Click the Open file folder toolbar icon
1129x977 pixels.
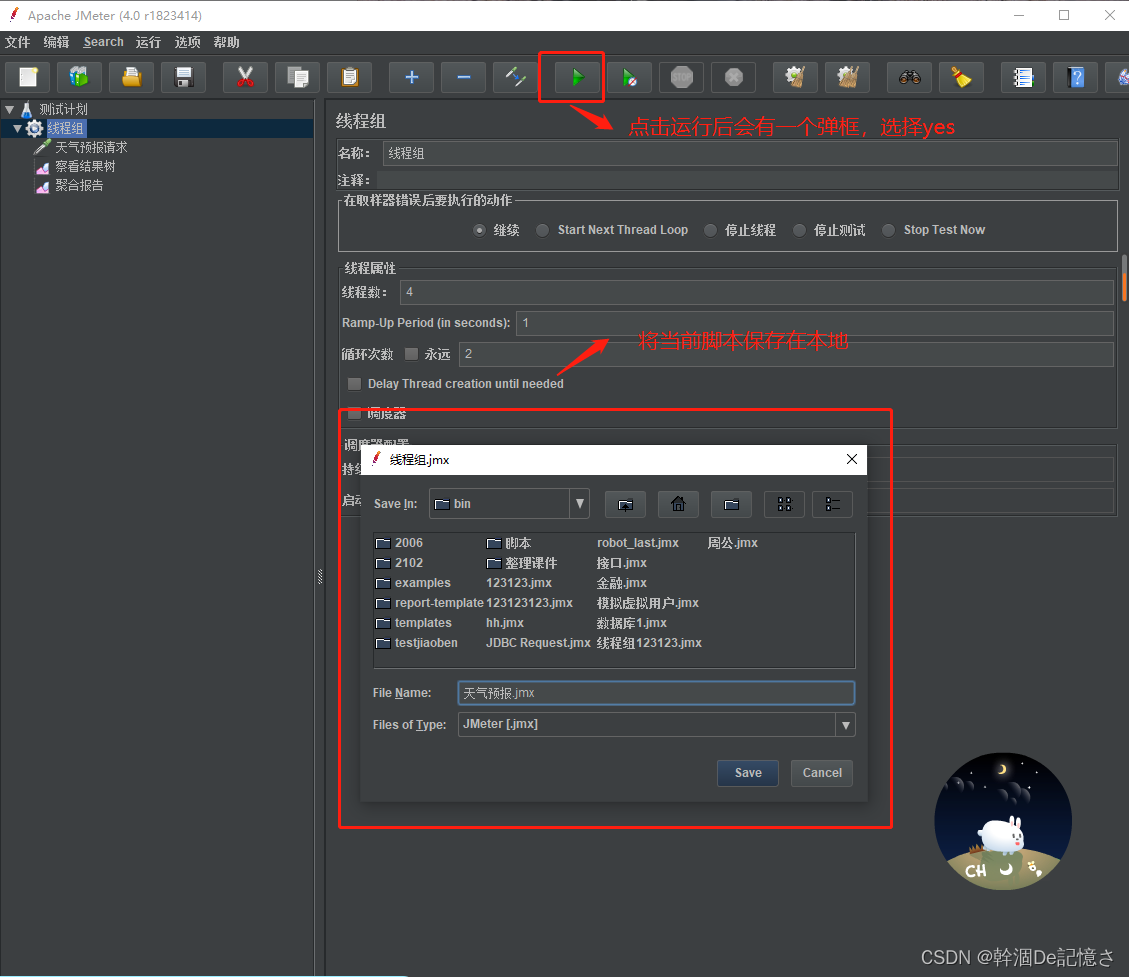pos(131,77)
